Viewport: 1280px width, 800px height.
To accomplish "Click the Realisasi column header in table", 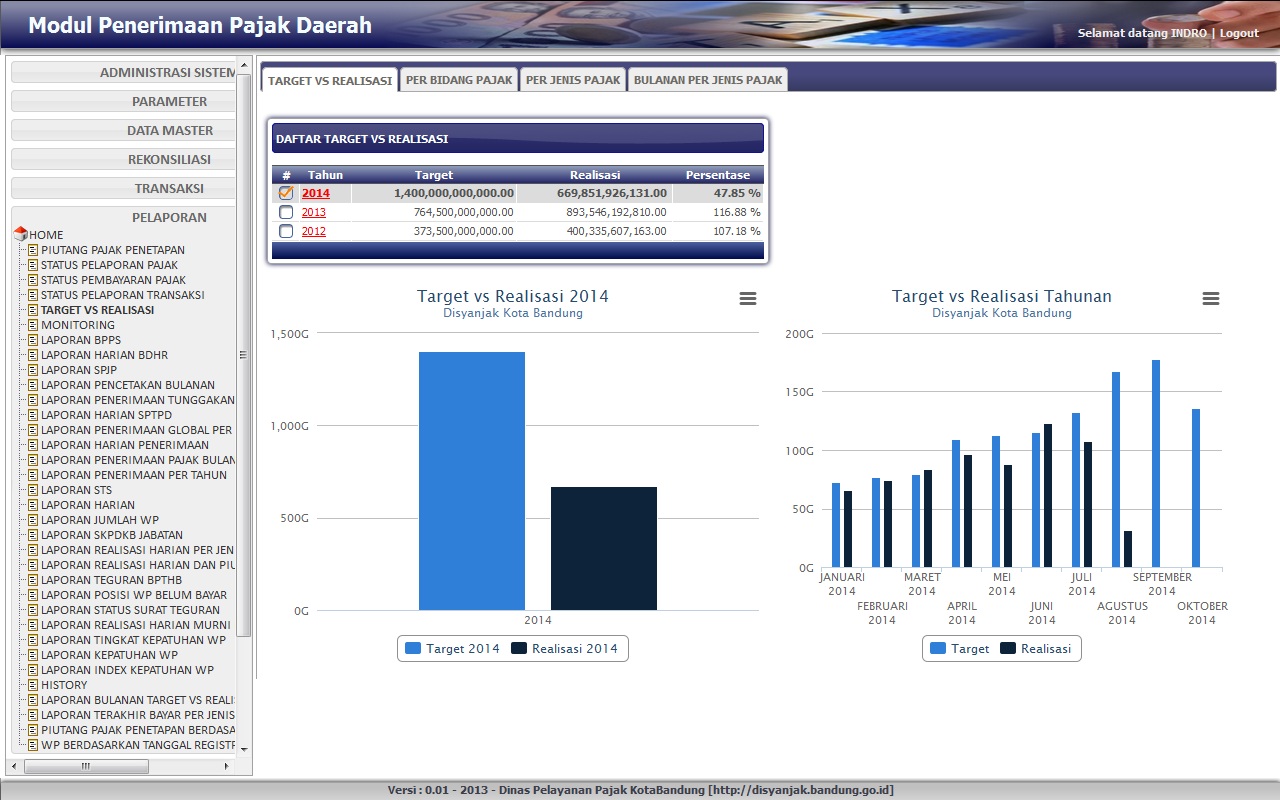I will pos(595,175).
